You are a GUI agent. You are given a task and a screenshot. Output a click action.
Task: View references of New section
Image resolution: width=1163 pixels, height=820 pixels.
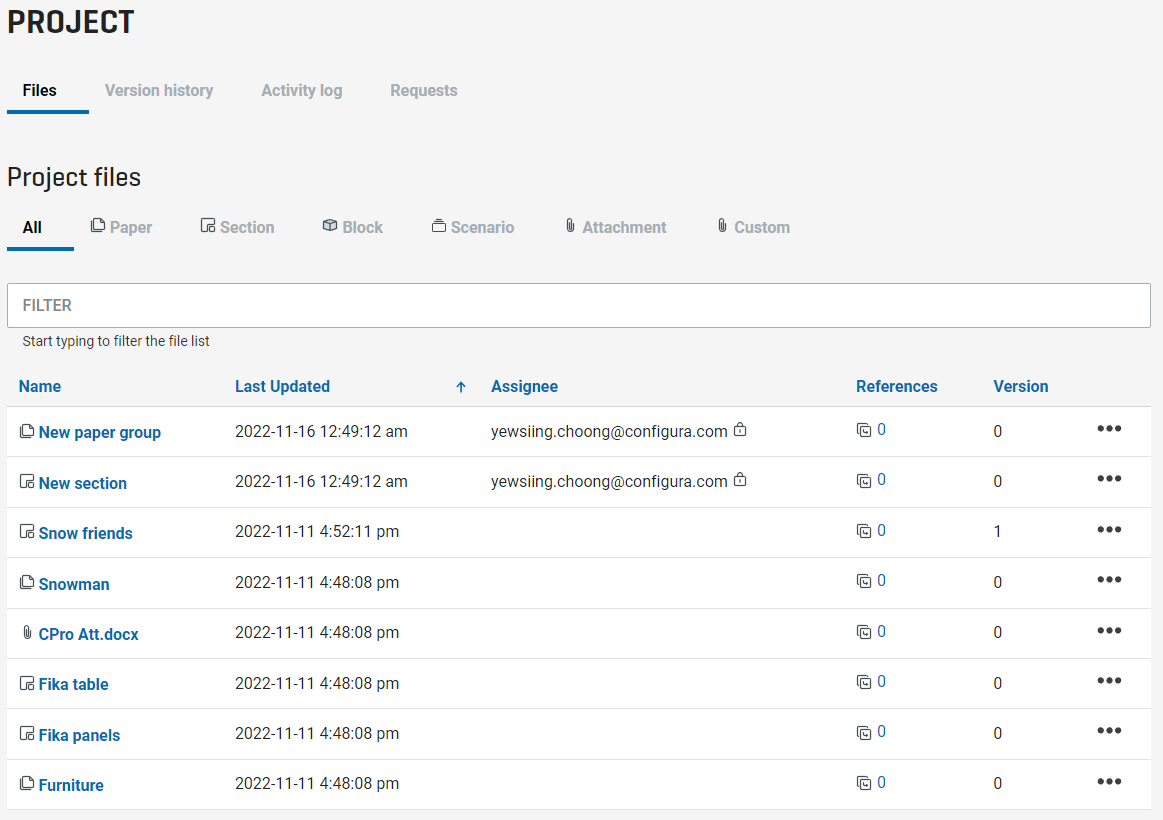872,480
